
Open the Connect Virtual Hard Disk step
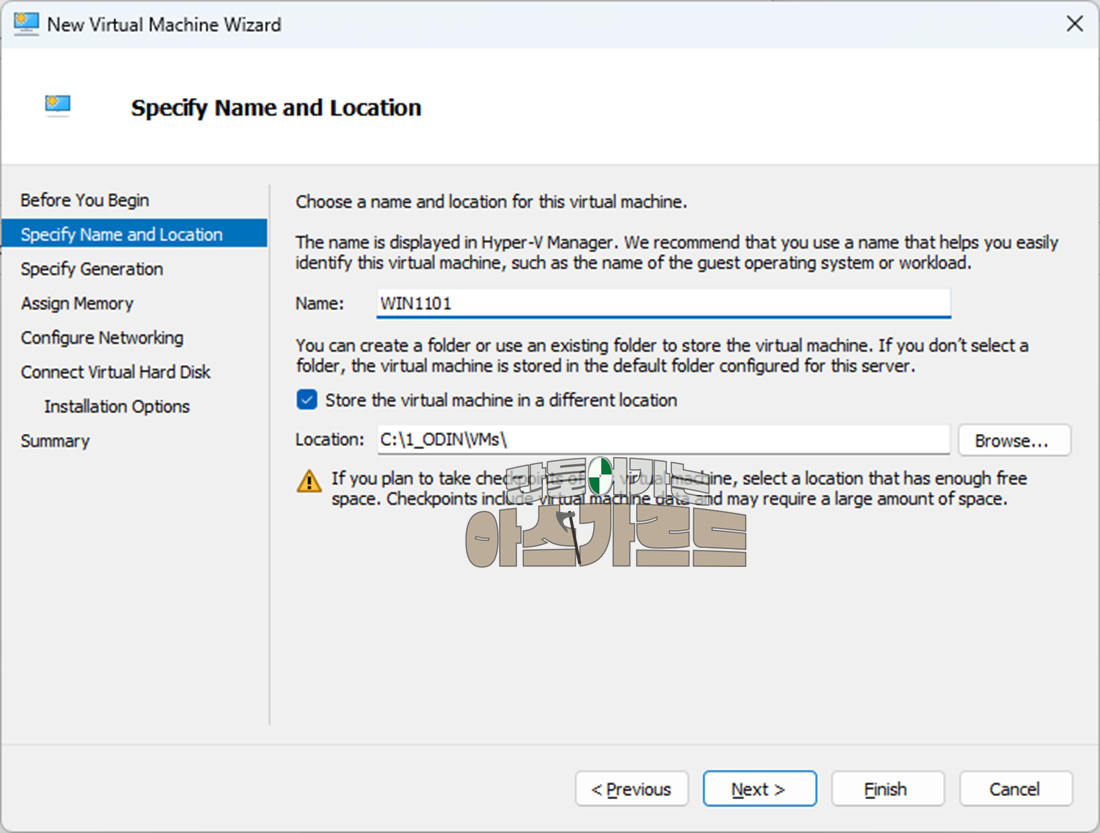(x=116, y=372)
